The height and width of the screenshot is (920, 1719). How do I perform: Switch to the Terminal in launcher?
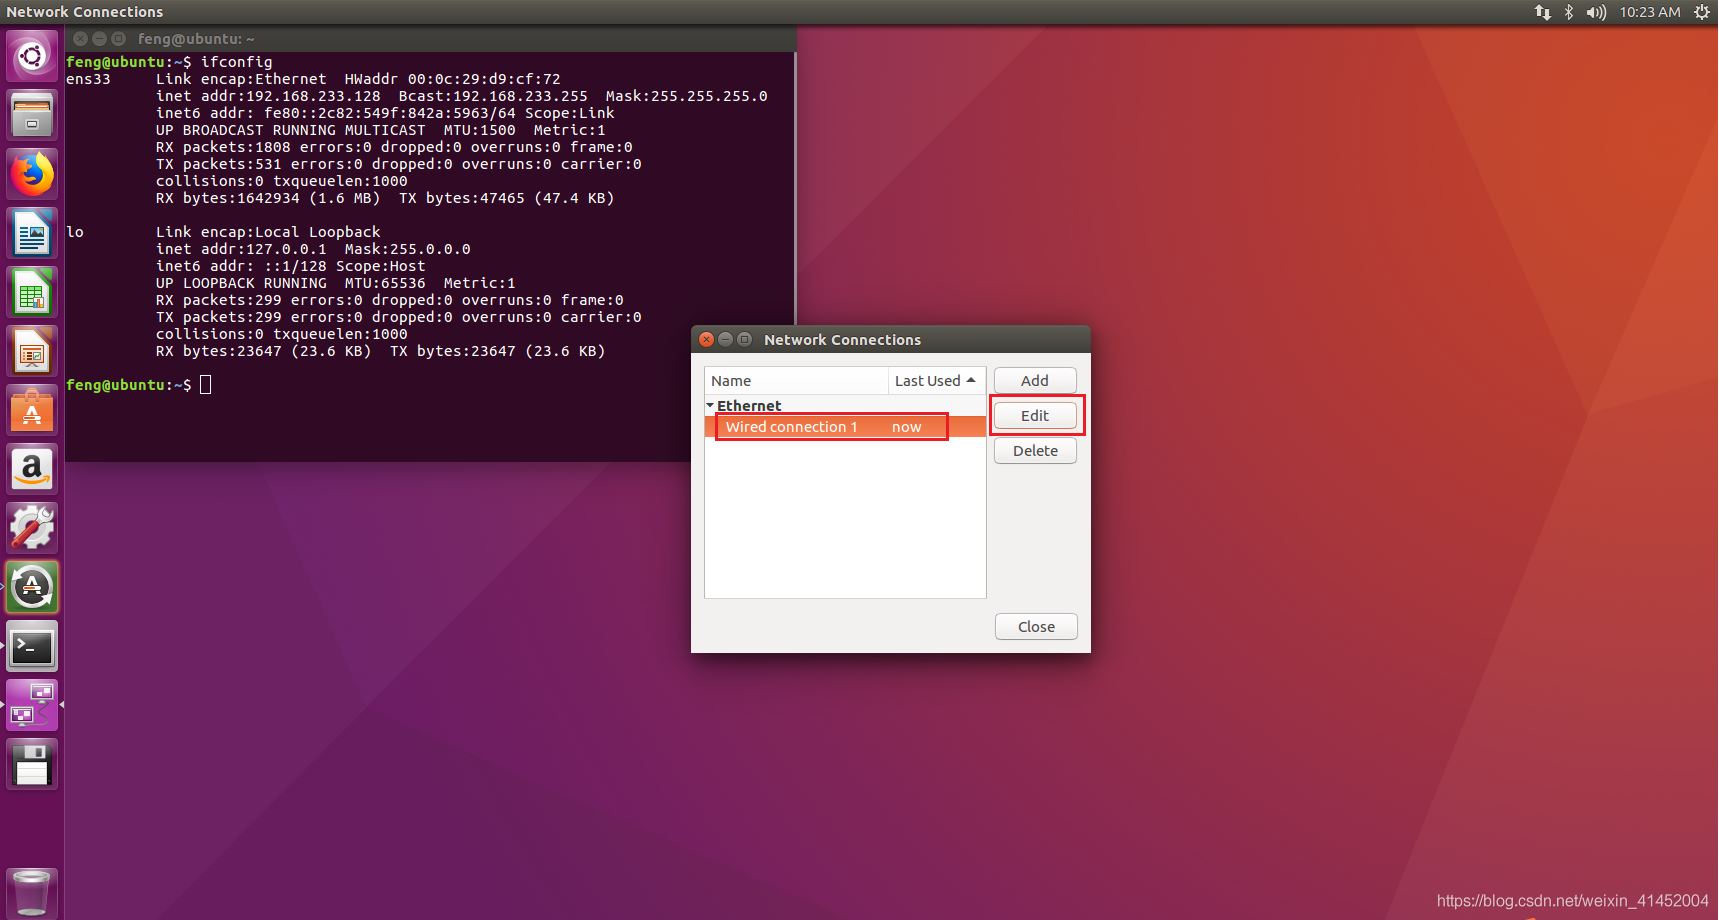click(32, 647)
